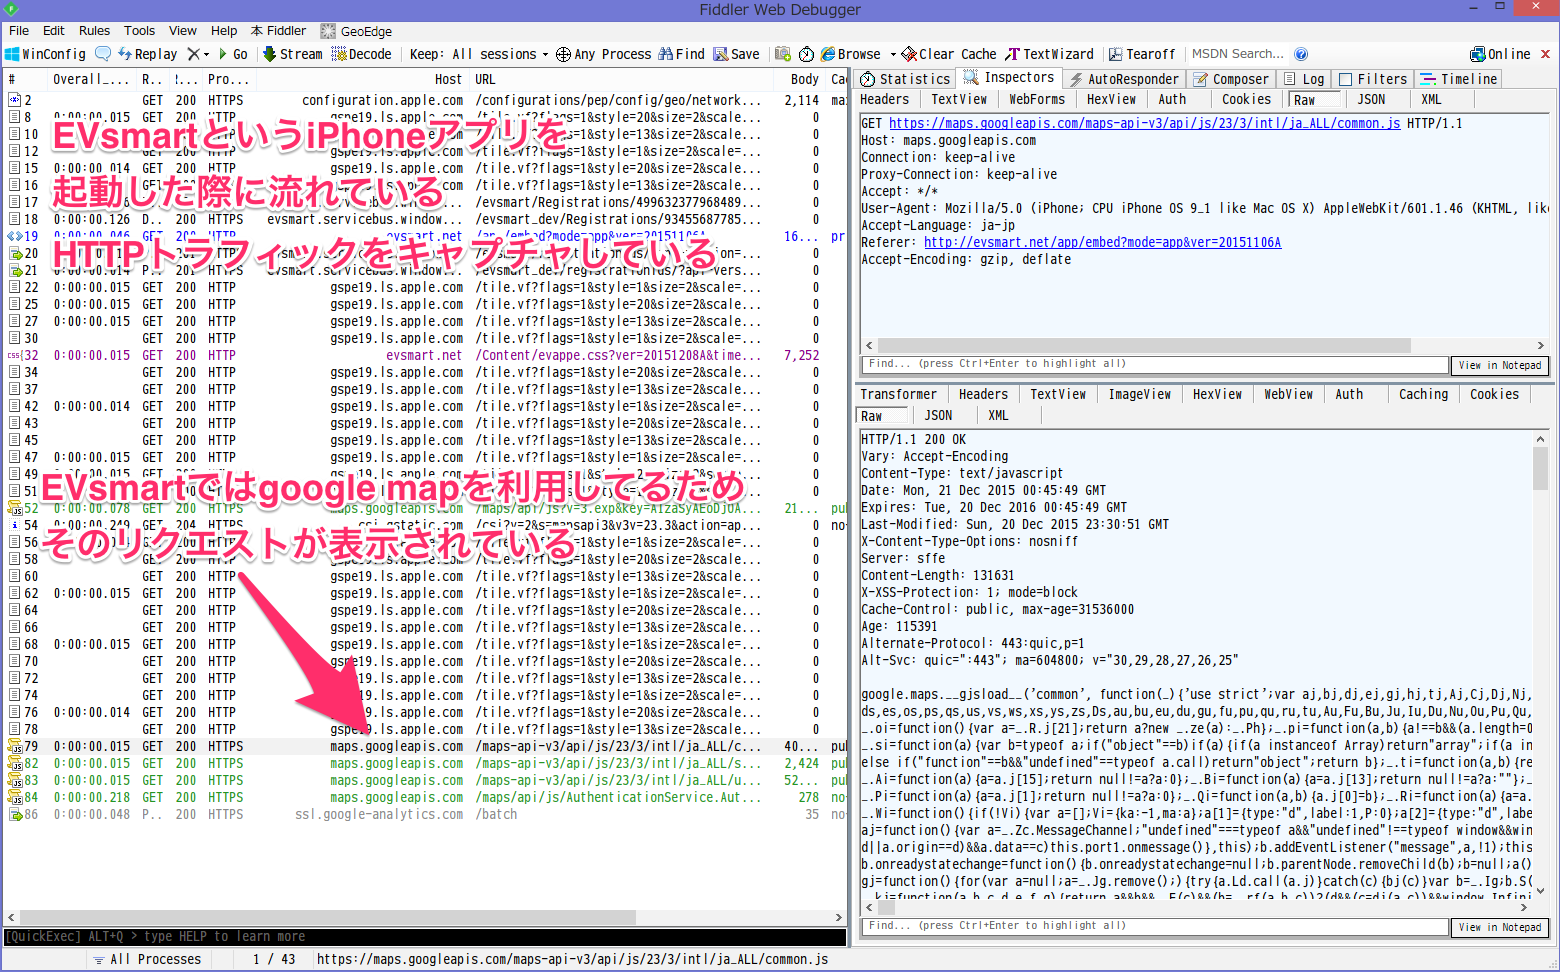Switch to the Composer tab
Viewport: 1560px width, 972px height.
click(1230, 79)
